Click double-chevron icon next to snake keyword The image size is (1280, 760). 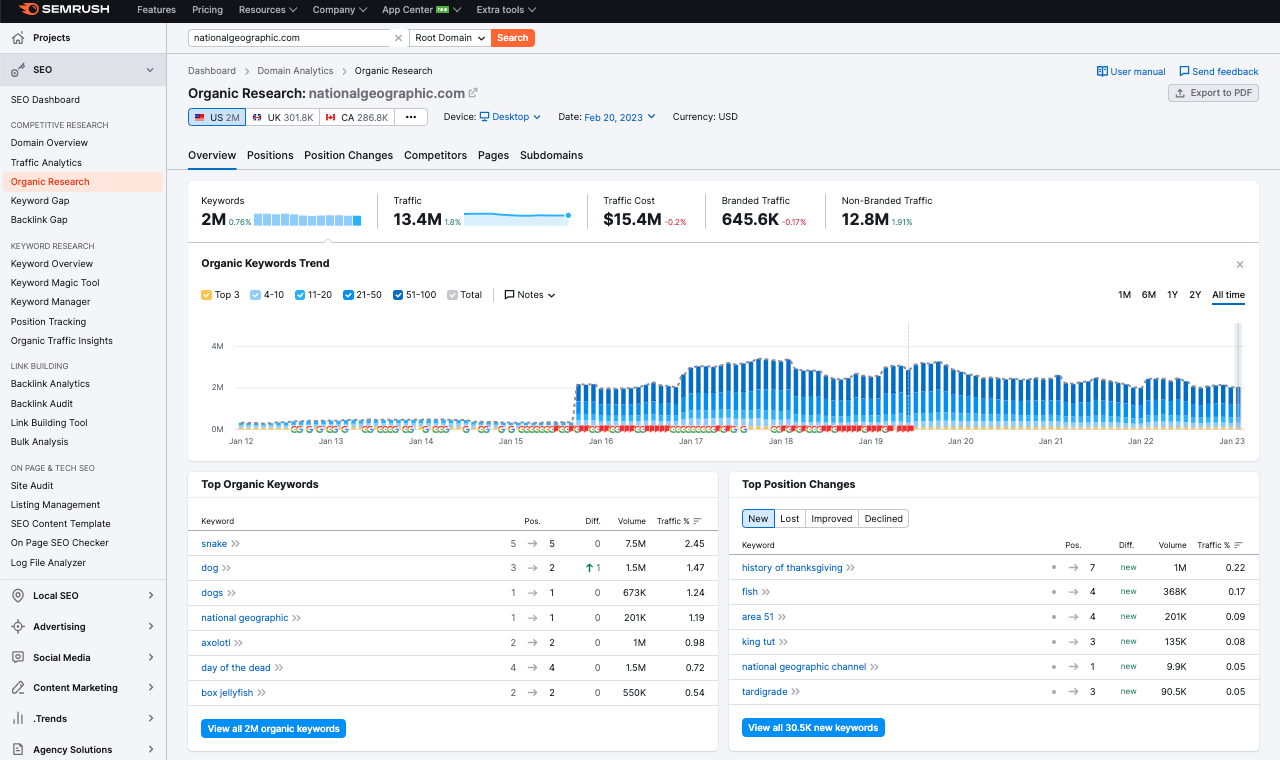pos(236,544)
